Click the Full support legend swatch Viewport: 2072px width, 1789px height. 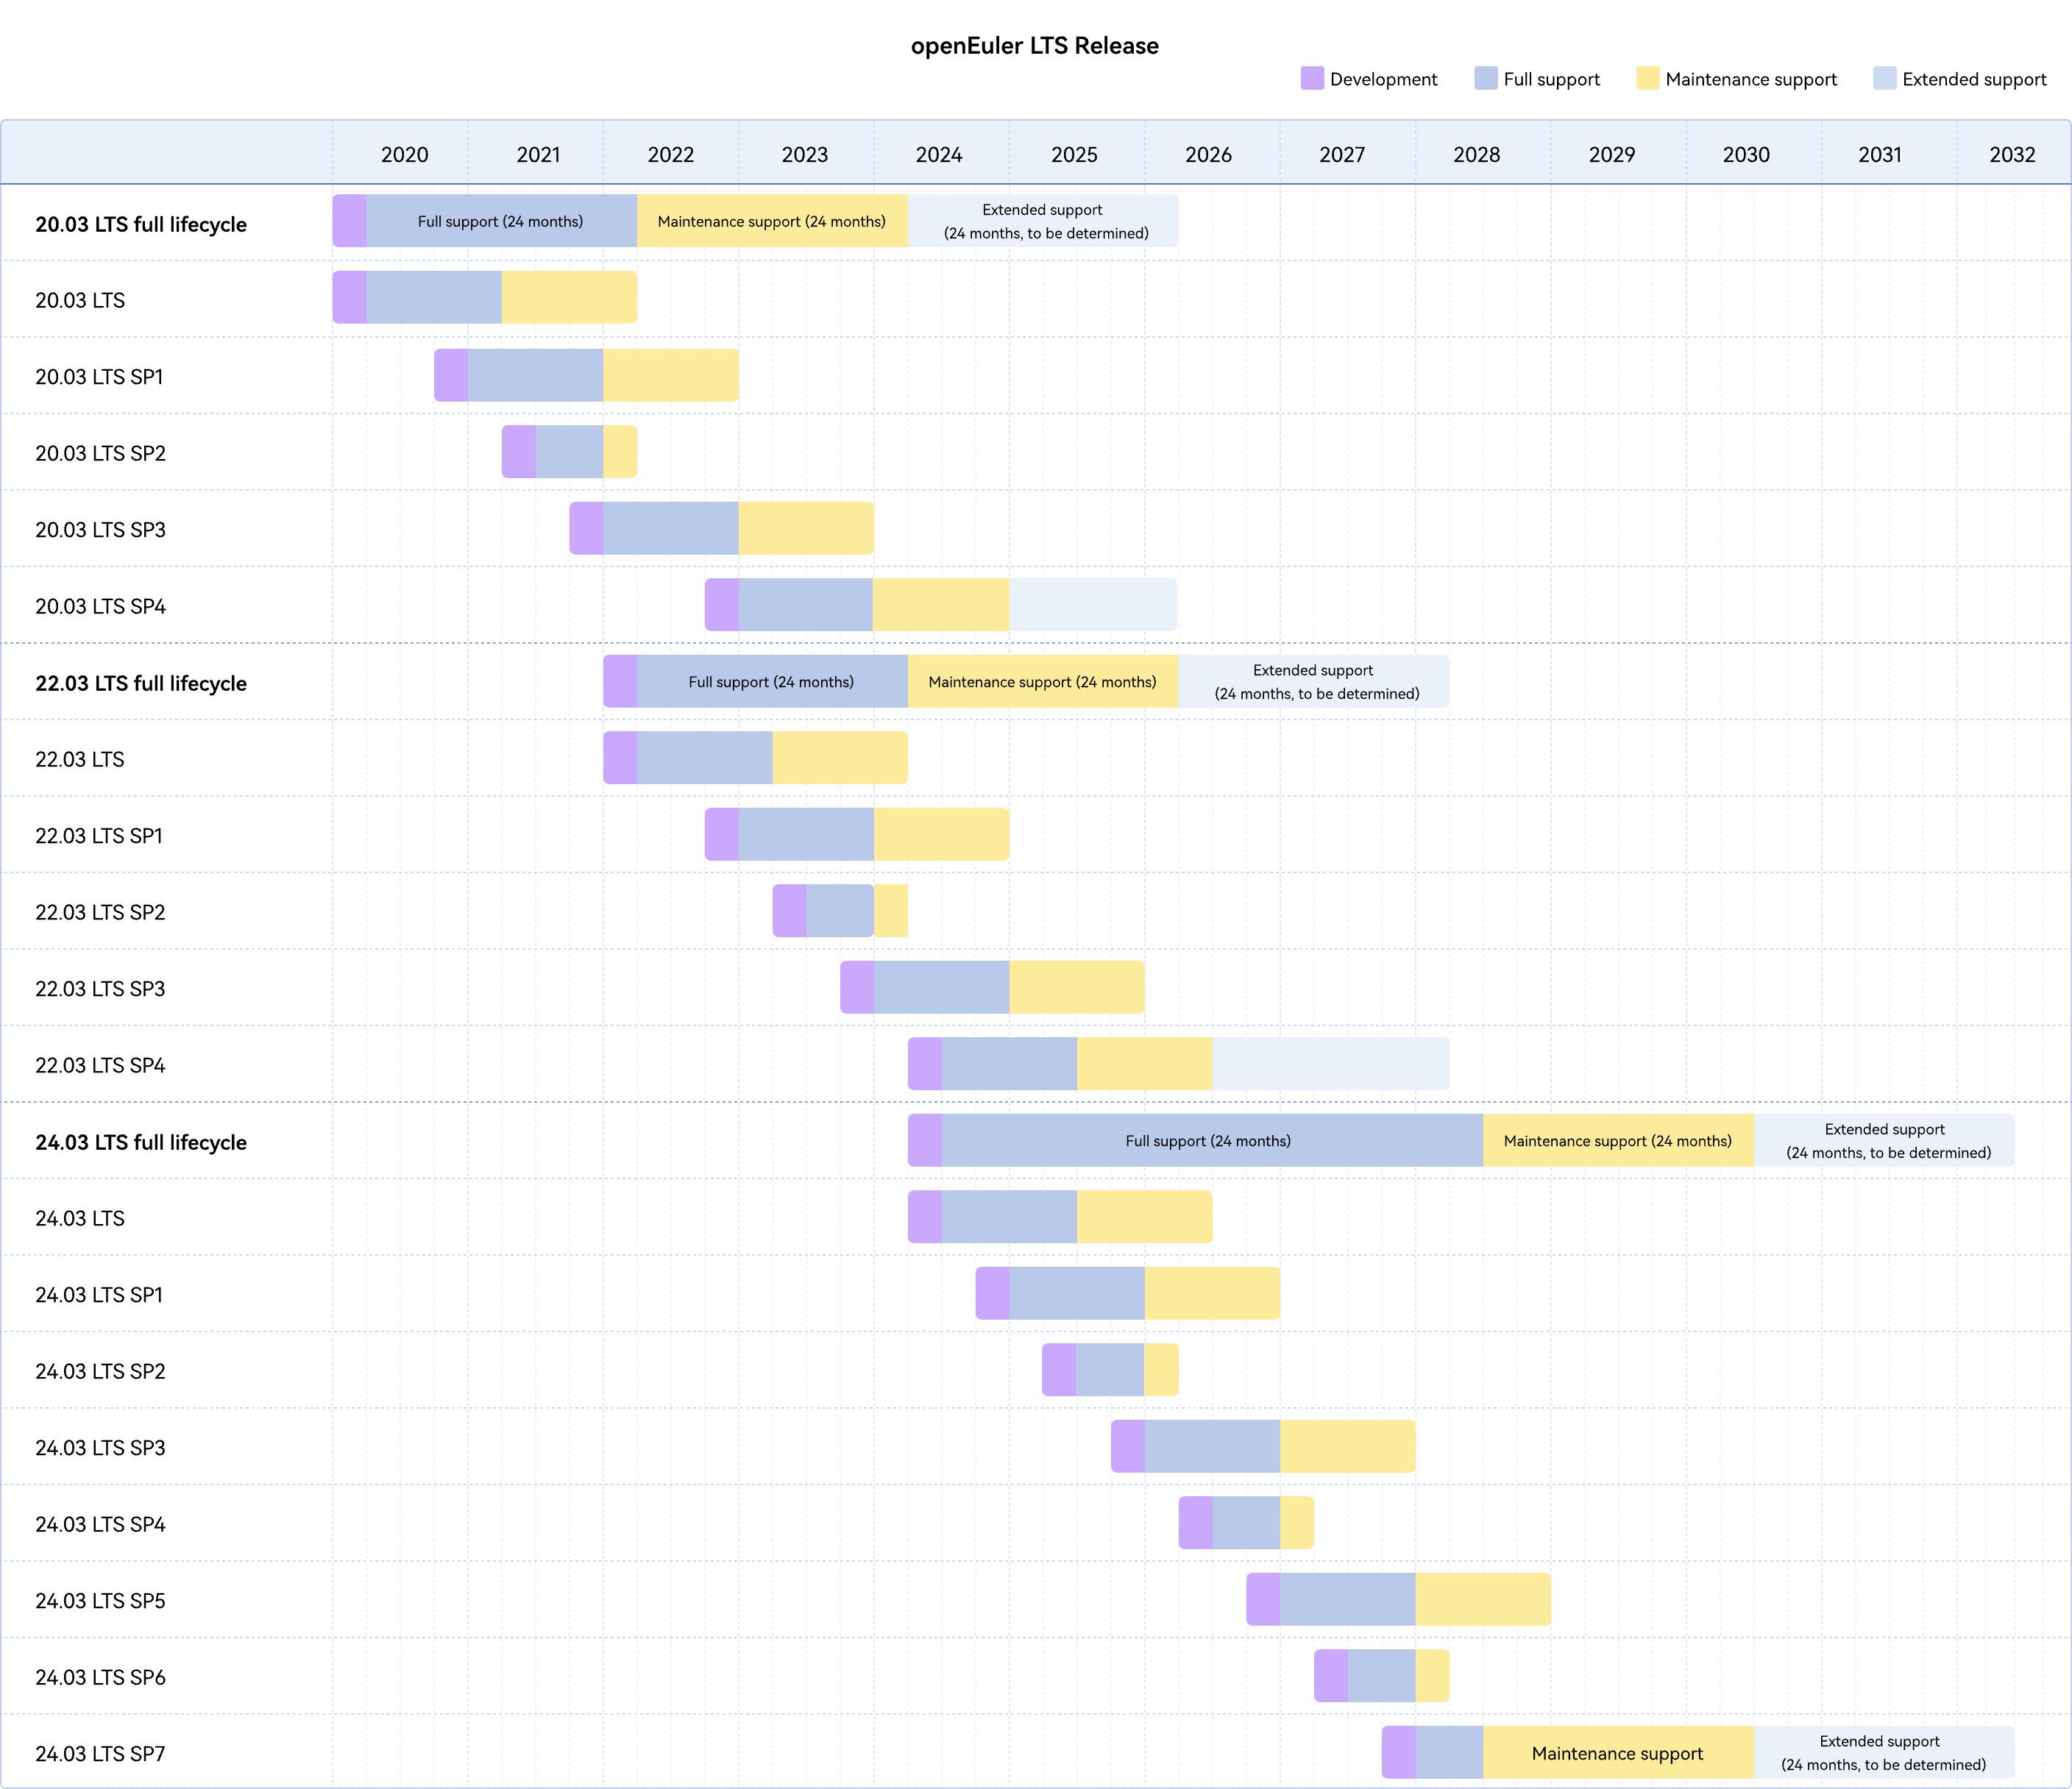(1485, 78)
